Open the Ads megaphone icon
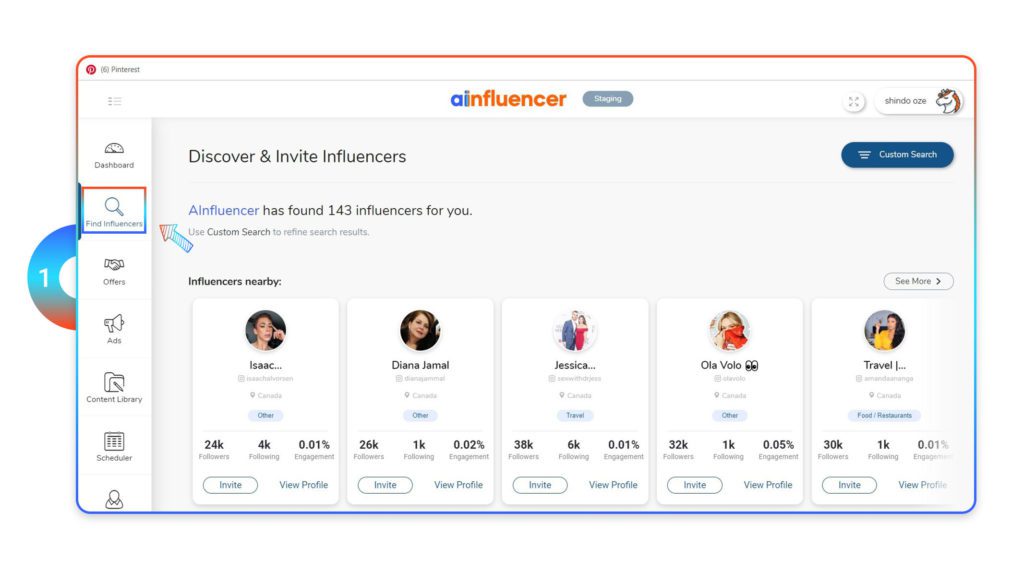Image resolution: width=1024 pixels, height=571 pixels. [114, 323]
